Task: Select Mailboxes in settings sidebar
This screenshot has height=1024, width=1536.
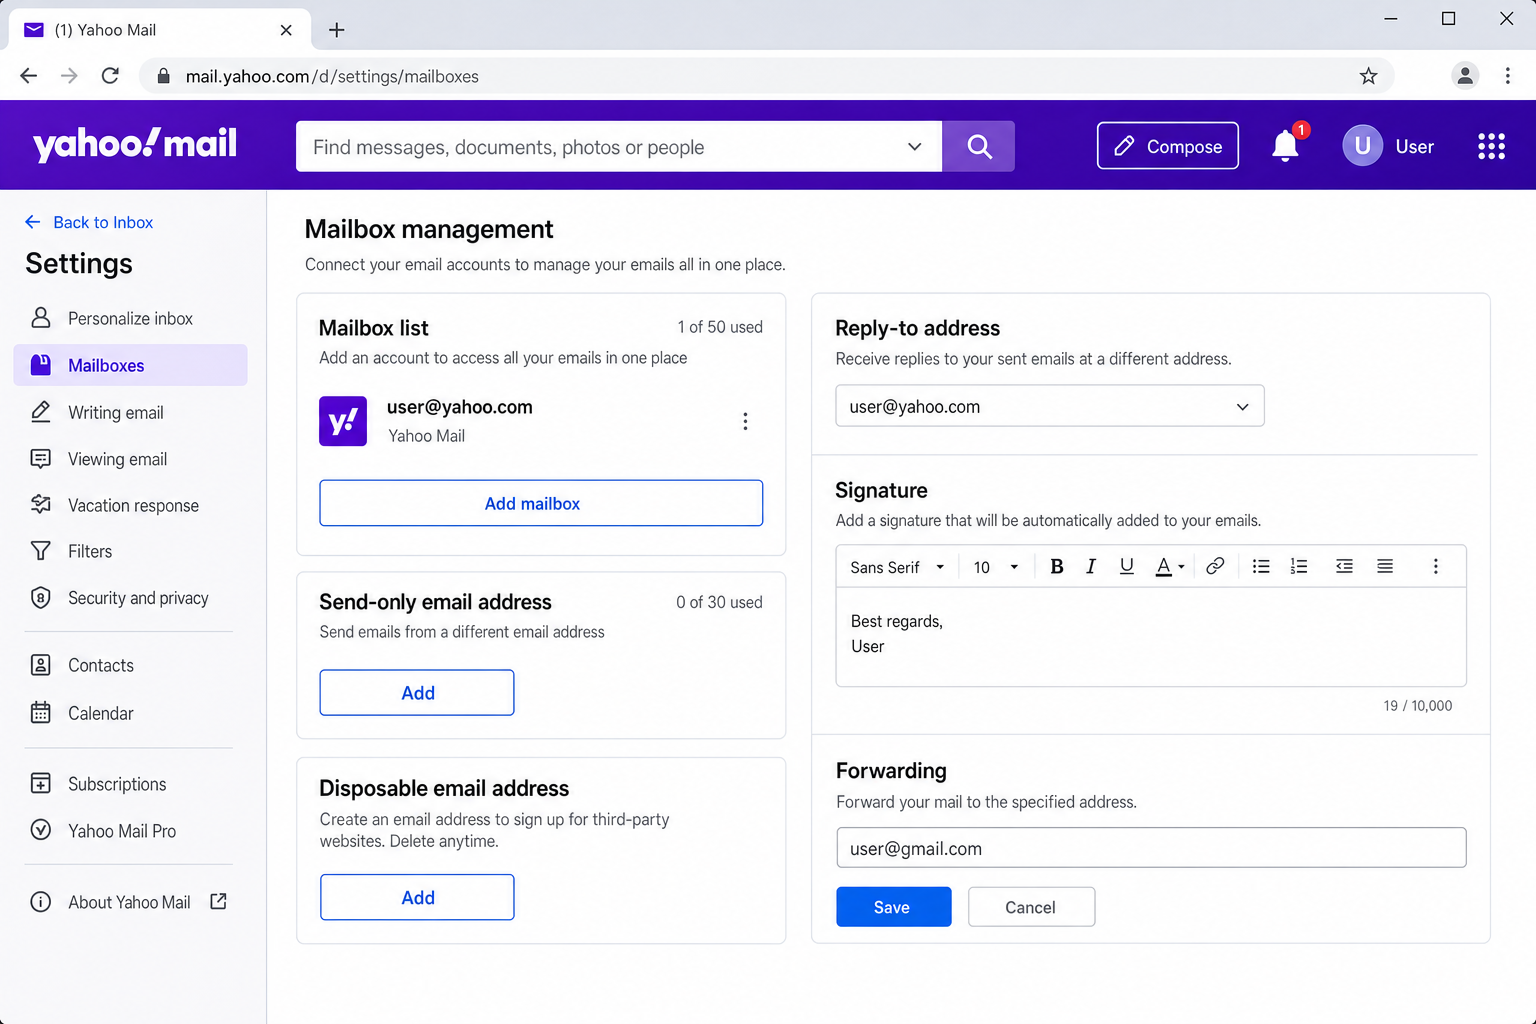Action: (131, 365)
